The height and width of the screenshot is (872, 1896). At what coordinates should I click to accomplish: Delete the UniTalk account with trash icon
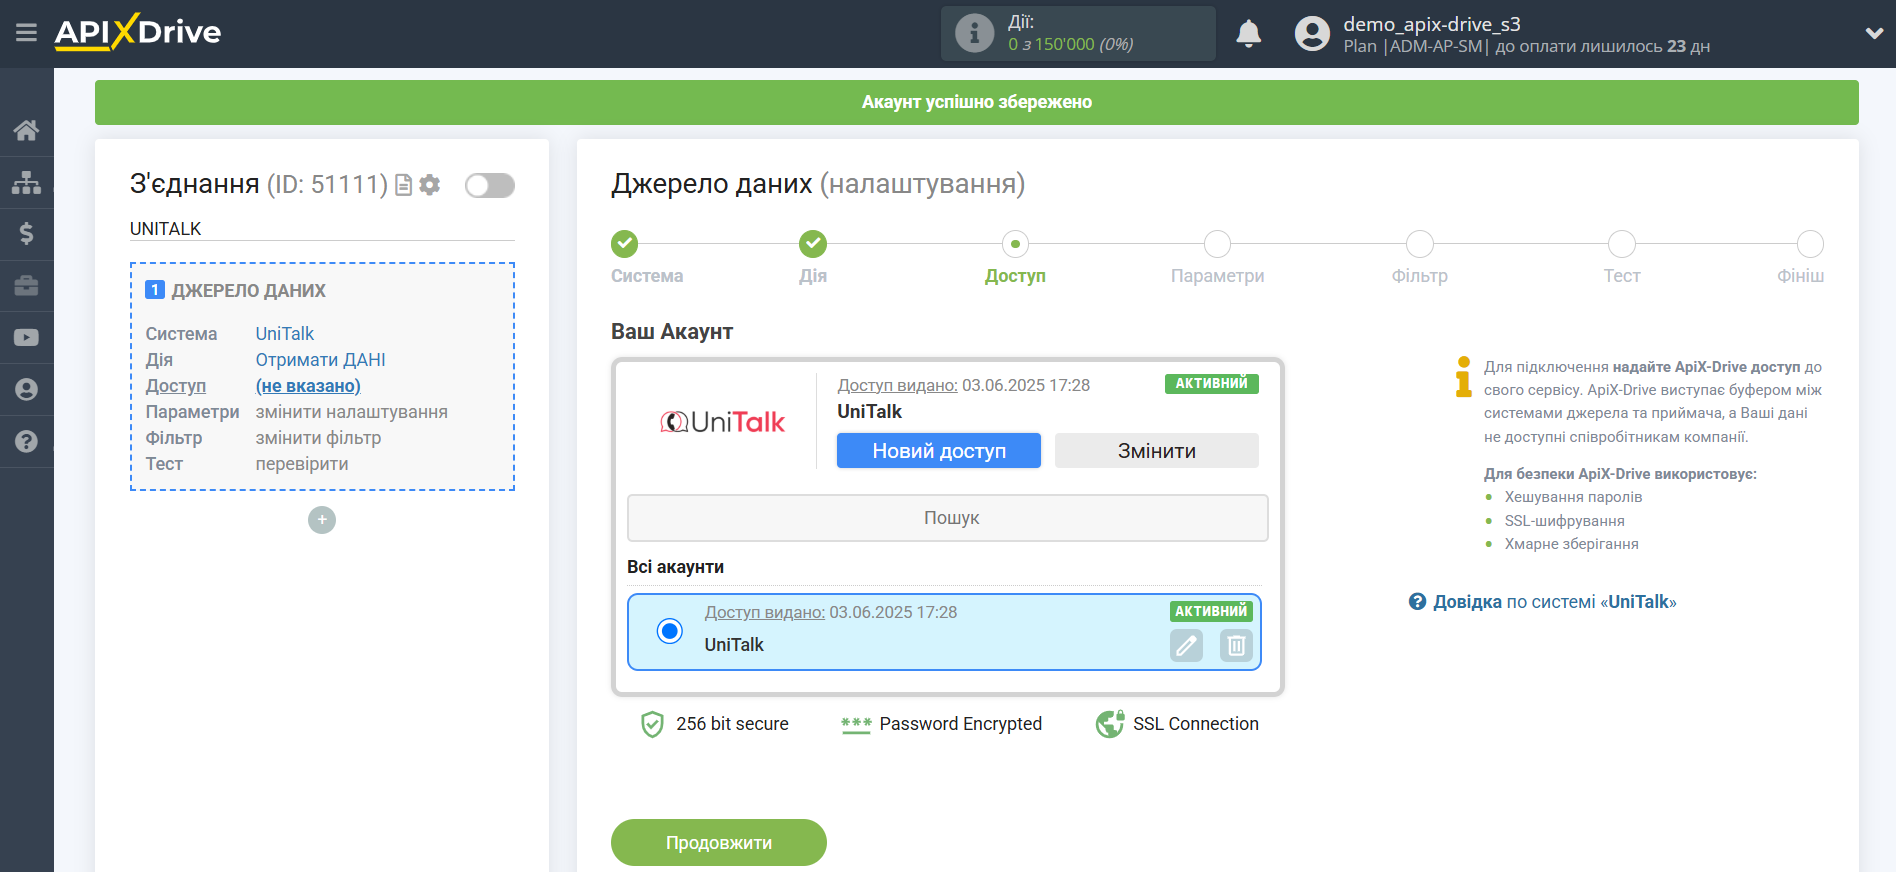pyautogui.click(x=1236, y=646)
